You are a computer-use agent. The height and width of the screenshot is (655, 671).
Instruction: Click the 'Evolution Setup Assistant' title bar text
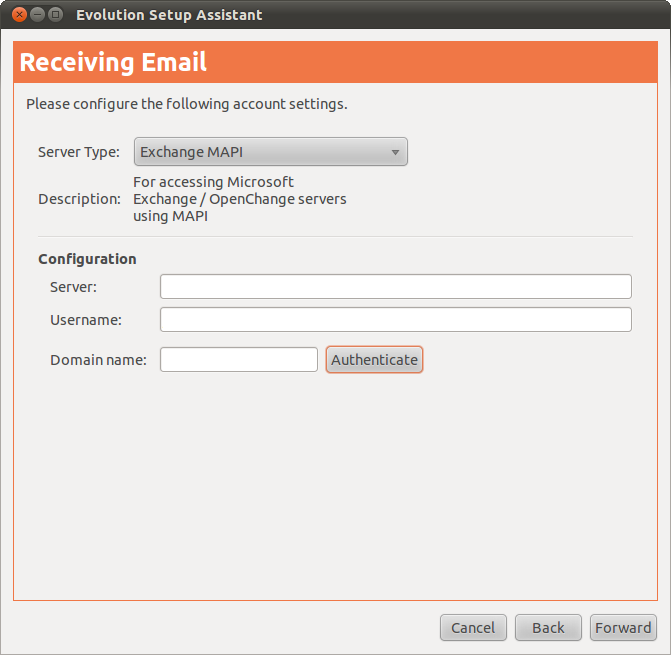point(169,15)
